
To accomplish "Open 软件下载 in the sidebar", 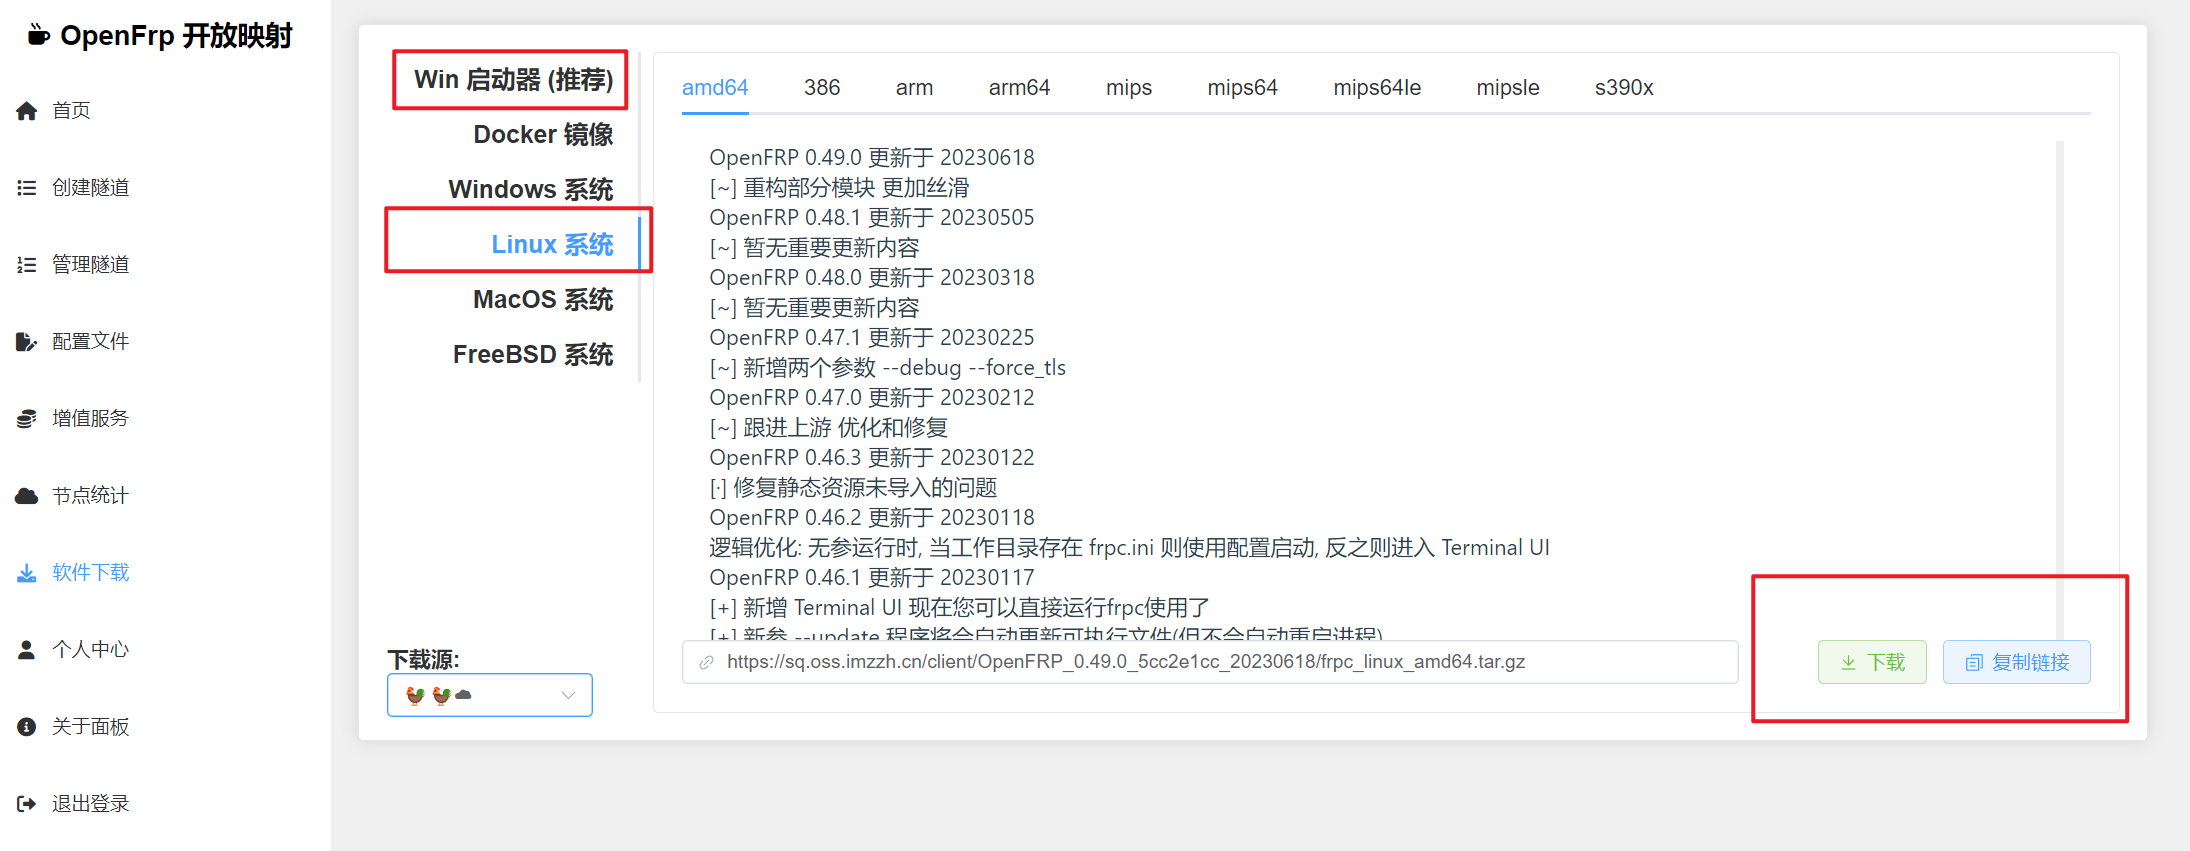I will 91,573.
